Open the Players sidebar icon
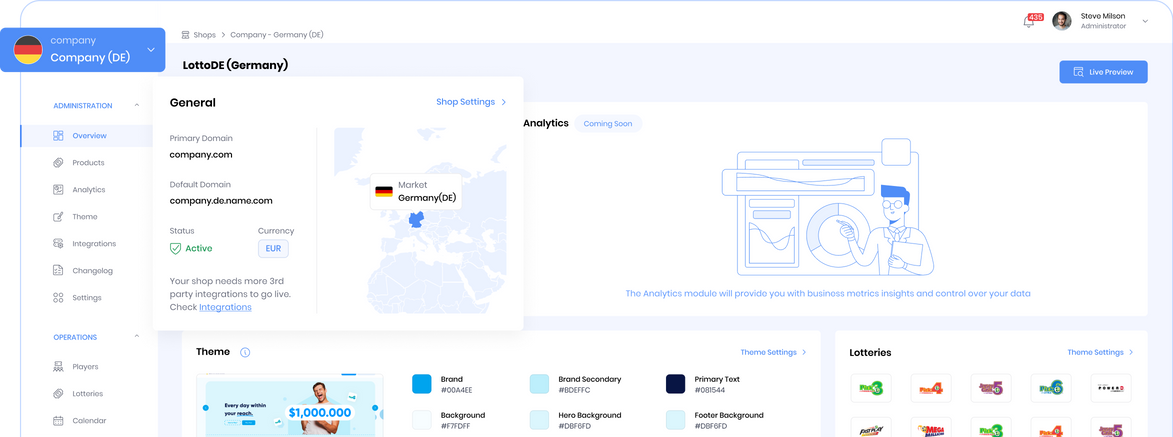 click(59, 367)
